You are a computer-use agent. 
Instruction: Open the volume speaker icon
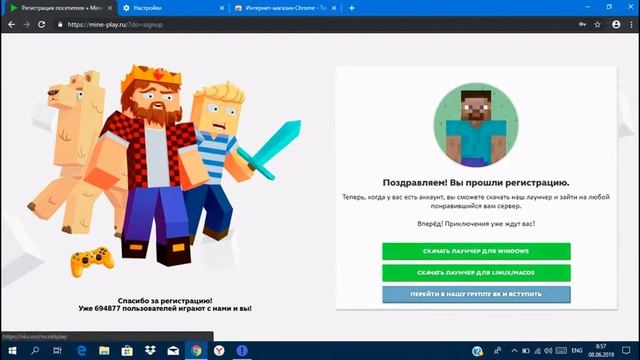click(x=548, y=351)
